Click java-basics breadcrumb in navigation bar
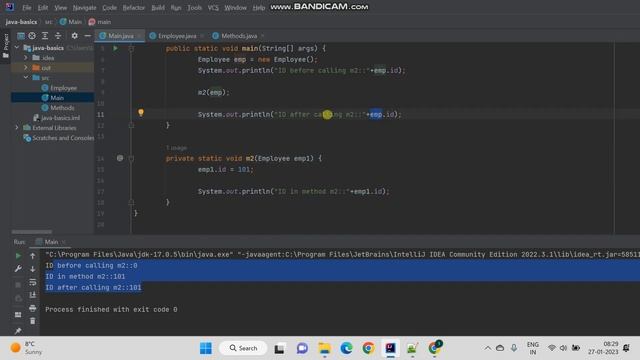This screenshot has width=640, height=360. click(21, 22)
